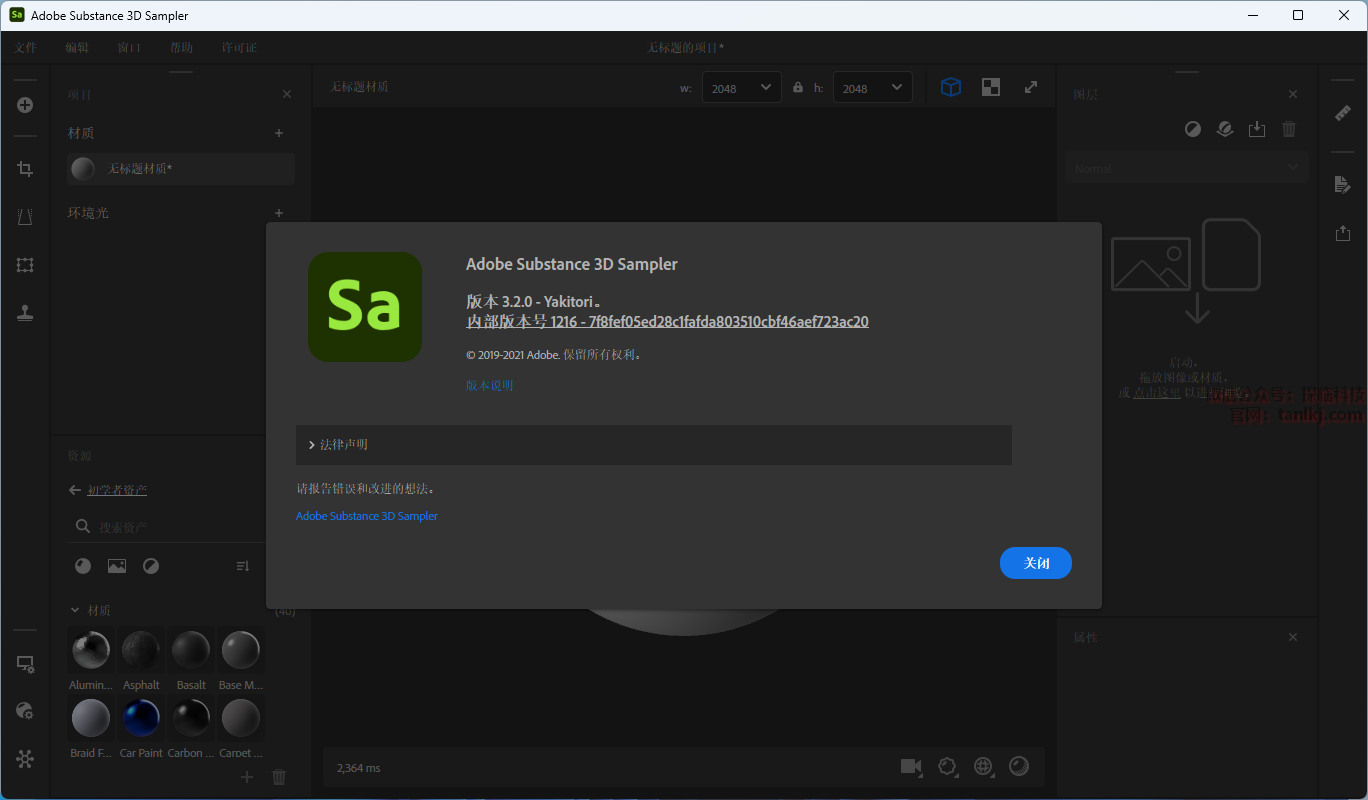Switch to the 2D checker view
The height and width of the screenshot is (800, 1368).
(x=991, y=87)
